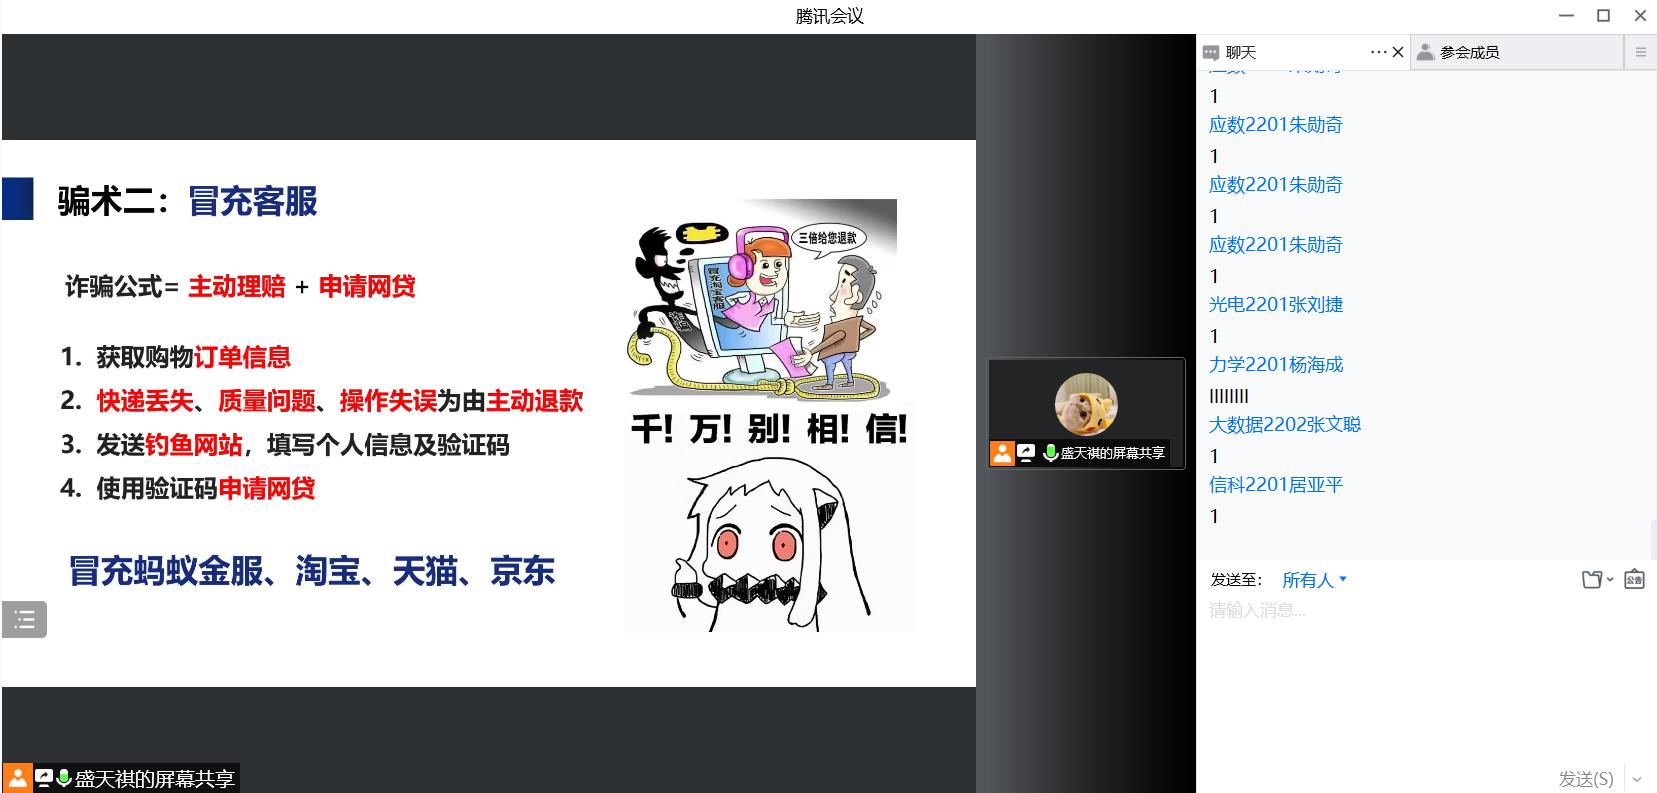The width and height of the screenshot is (1657, 793).
Task: Expand the send options arrow beside 发送(S)
Action: coord(1637,778)
